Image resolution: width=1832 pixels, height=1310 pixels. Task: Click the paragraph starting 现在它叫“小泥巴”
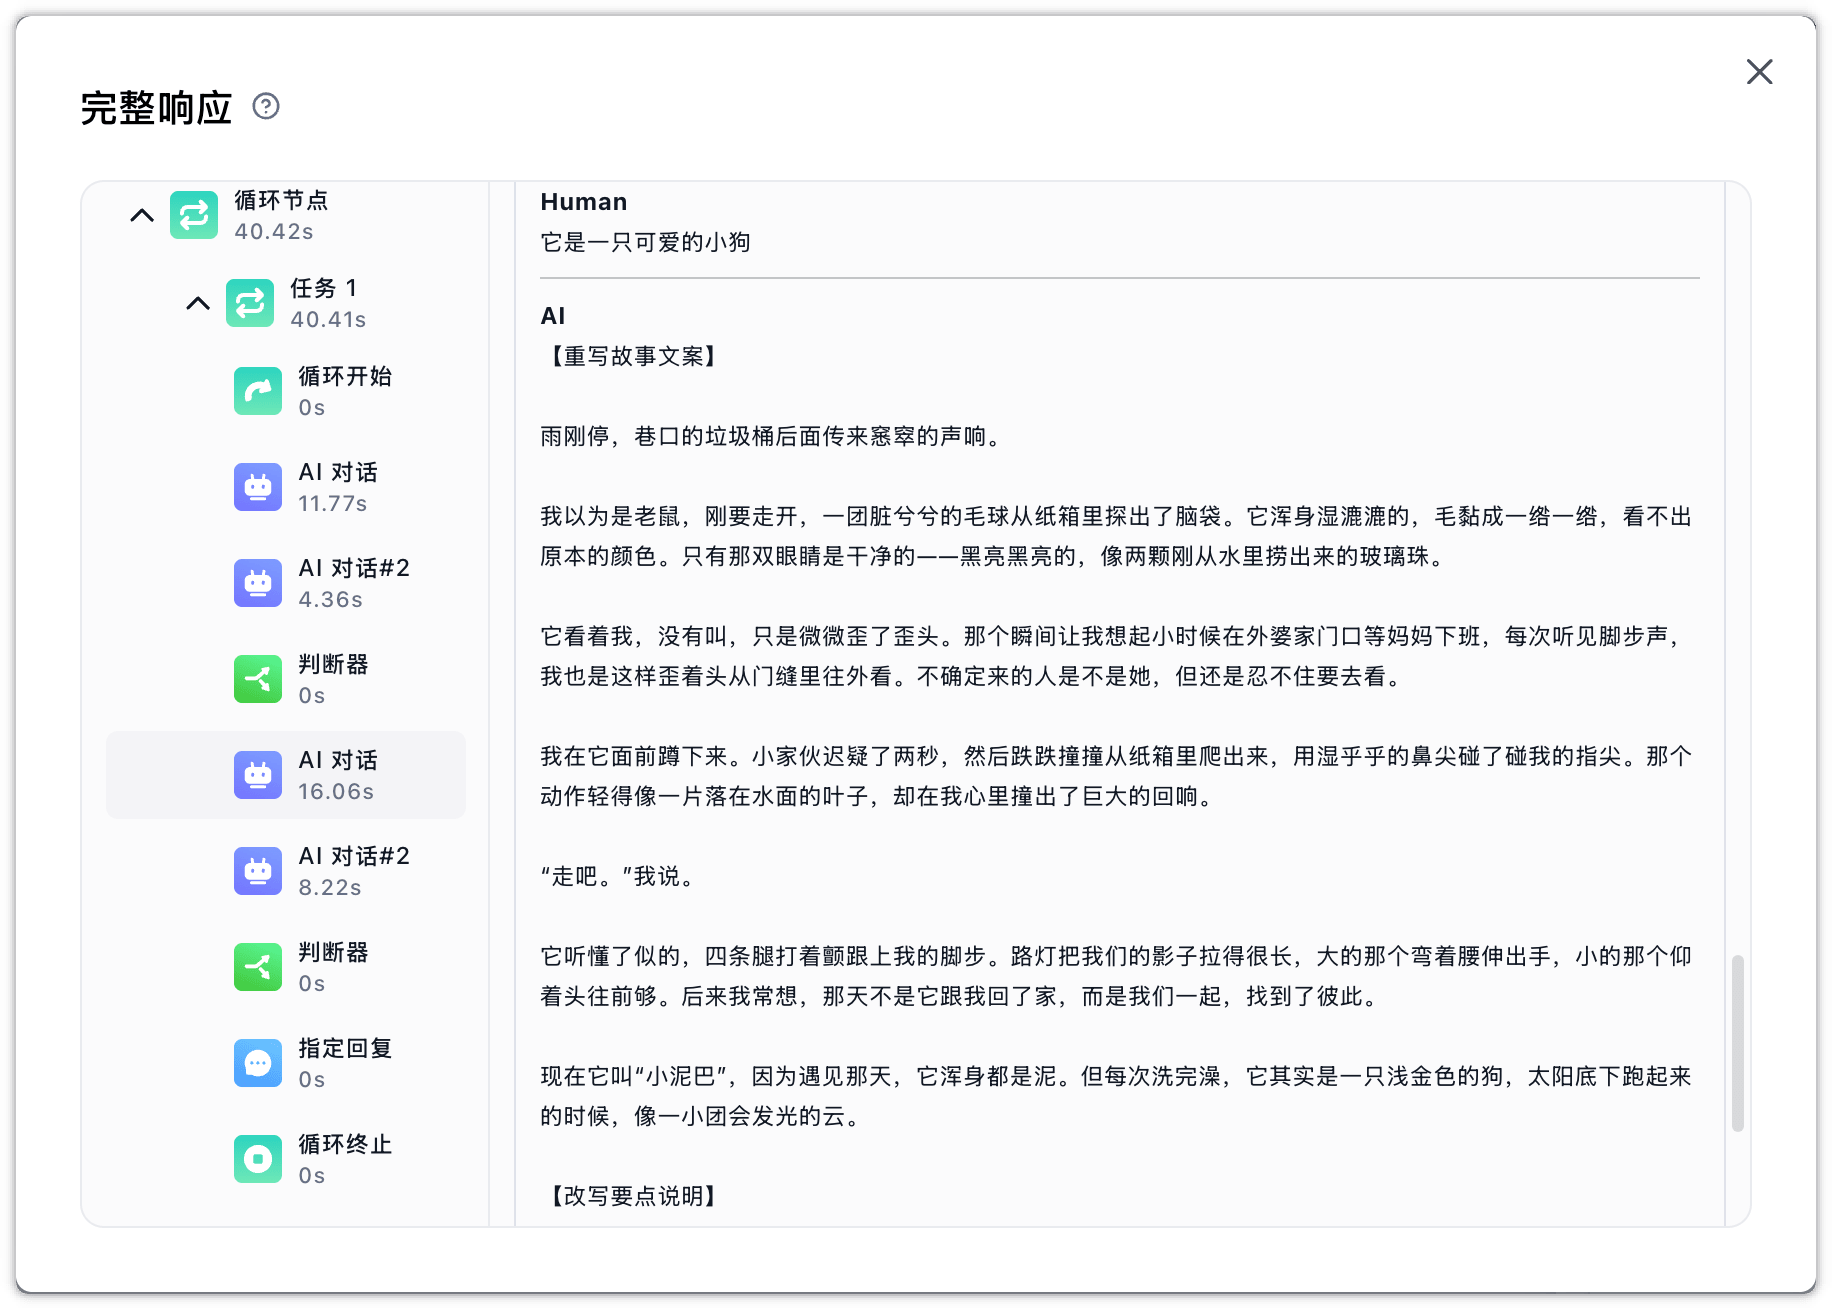pos(1116,1096)
